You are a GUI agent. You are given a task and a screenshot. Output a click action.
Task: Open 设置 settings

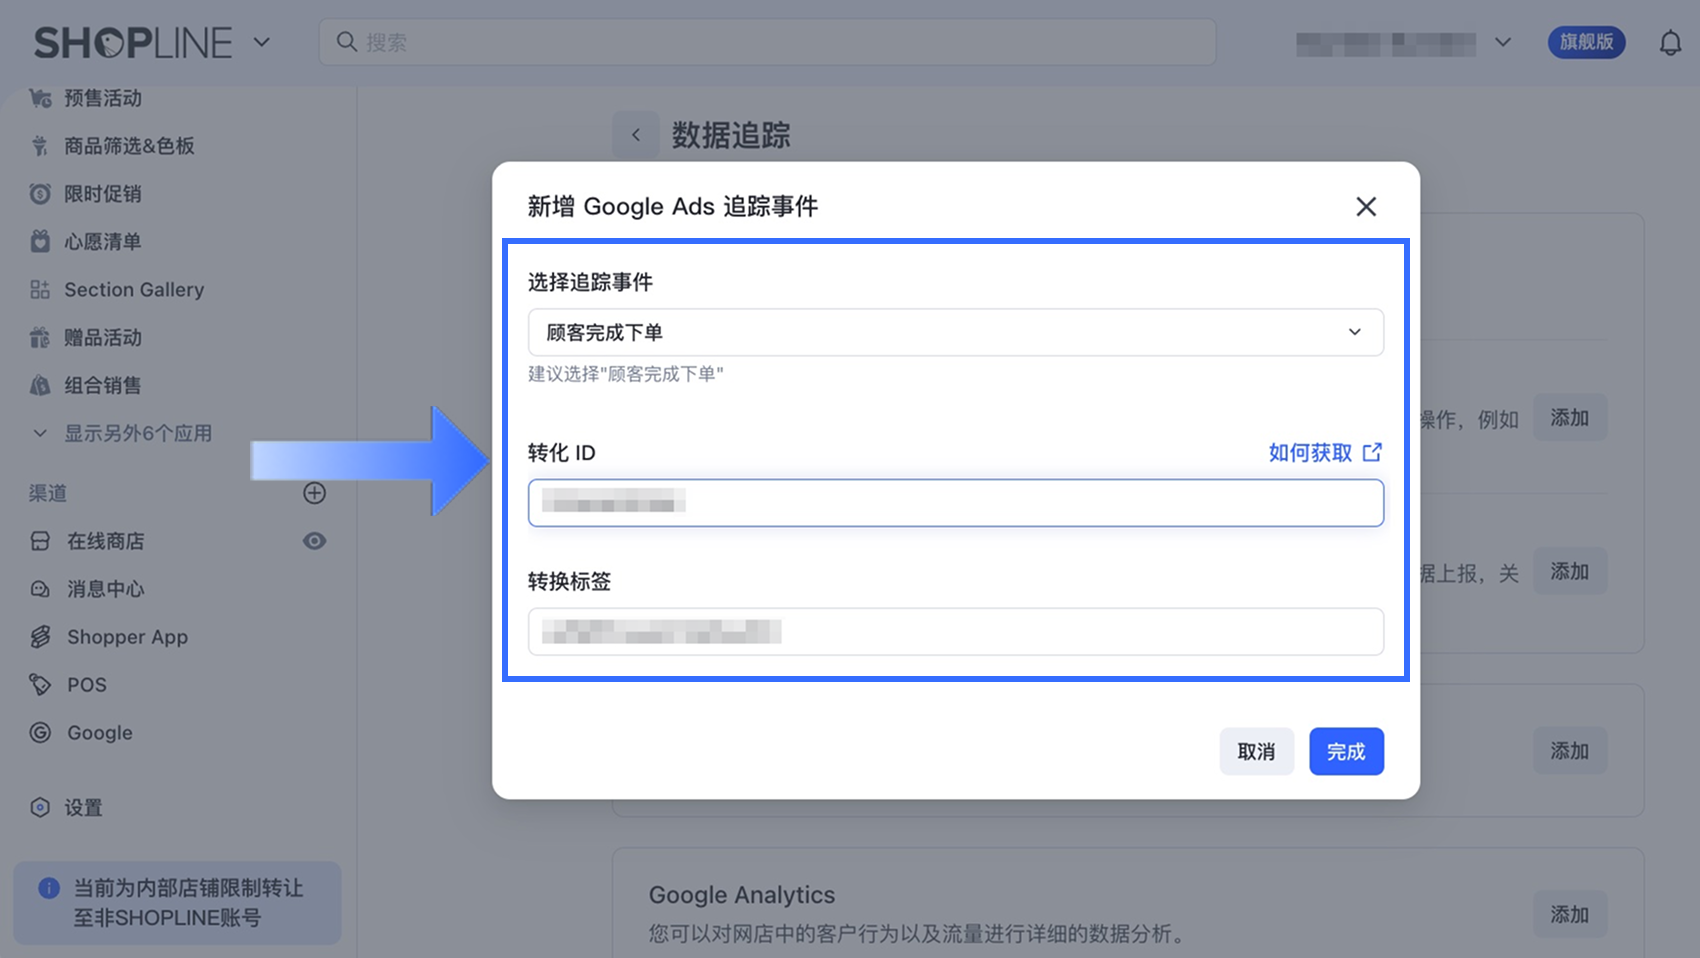click(x=84, y=808)
